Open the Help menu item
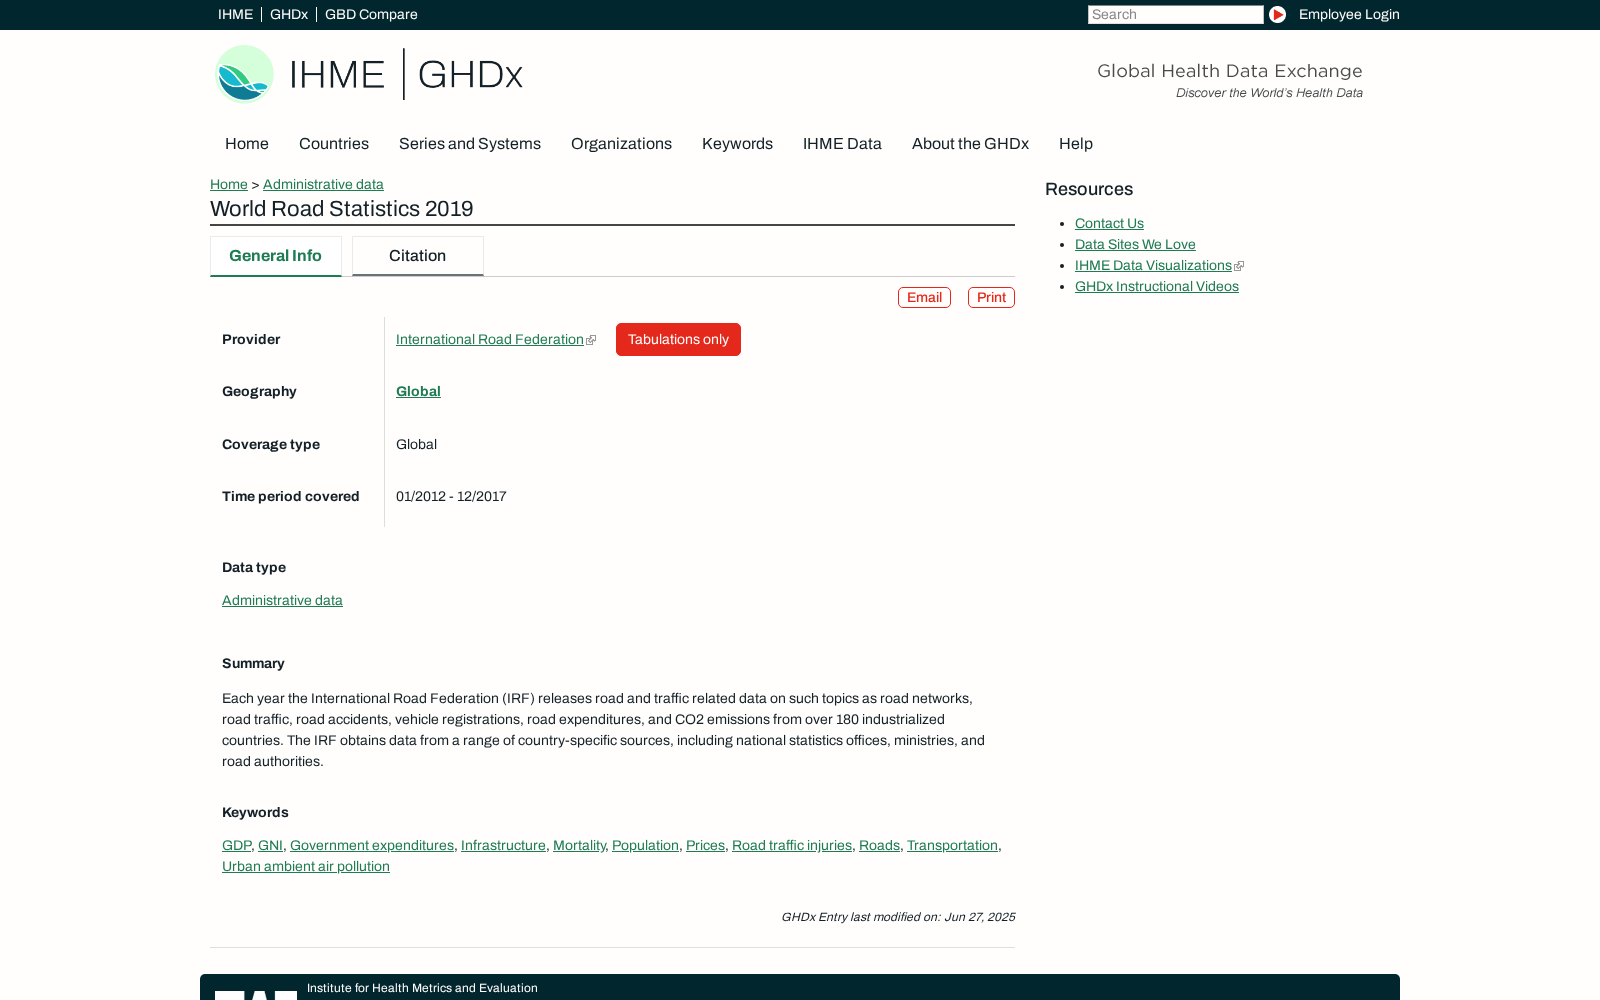The width and height of the screenshot is (1600, 1000). (x=1076, y=143)
